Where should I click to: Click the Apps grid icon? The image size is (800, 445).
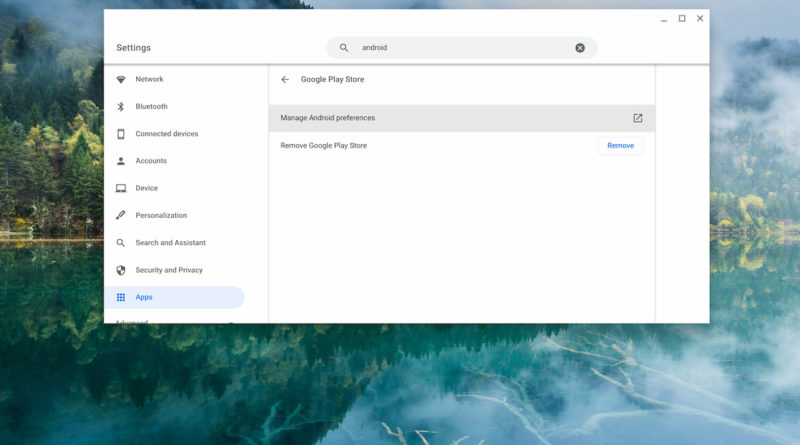pyautogui.click(x=121, y=298)
